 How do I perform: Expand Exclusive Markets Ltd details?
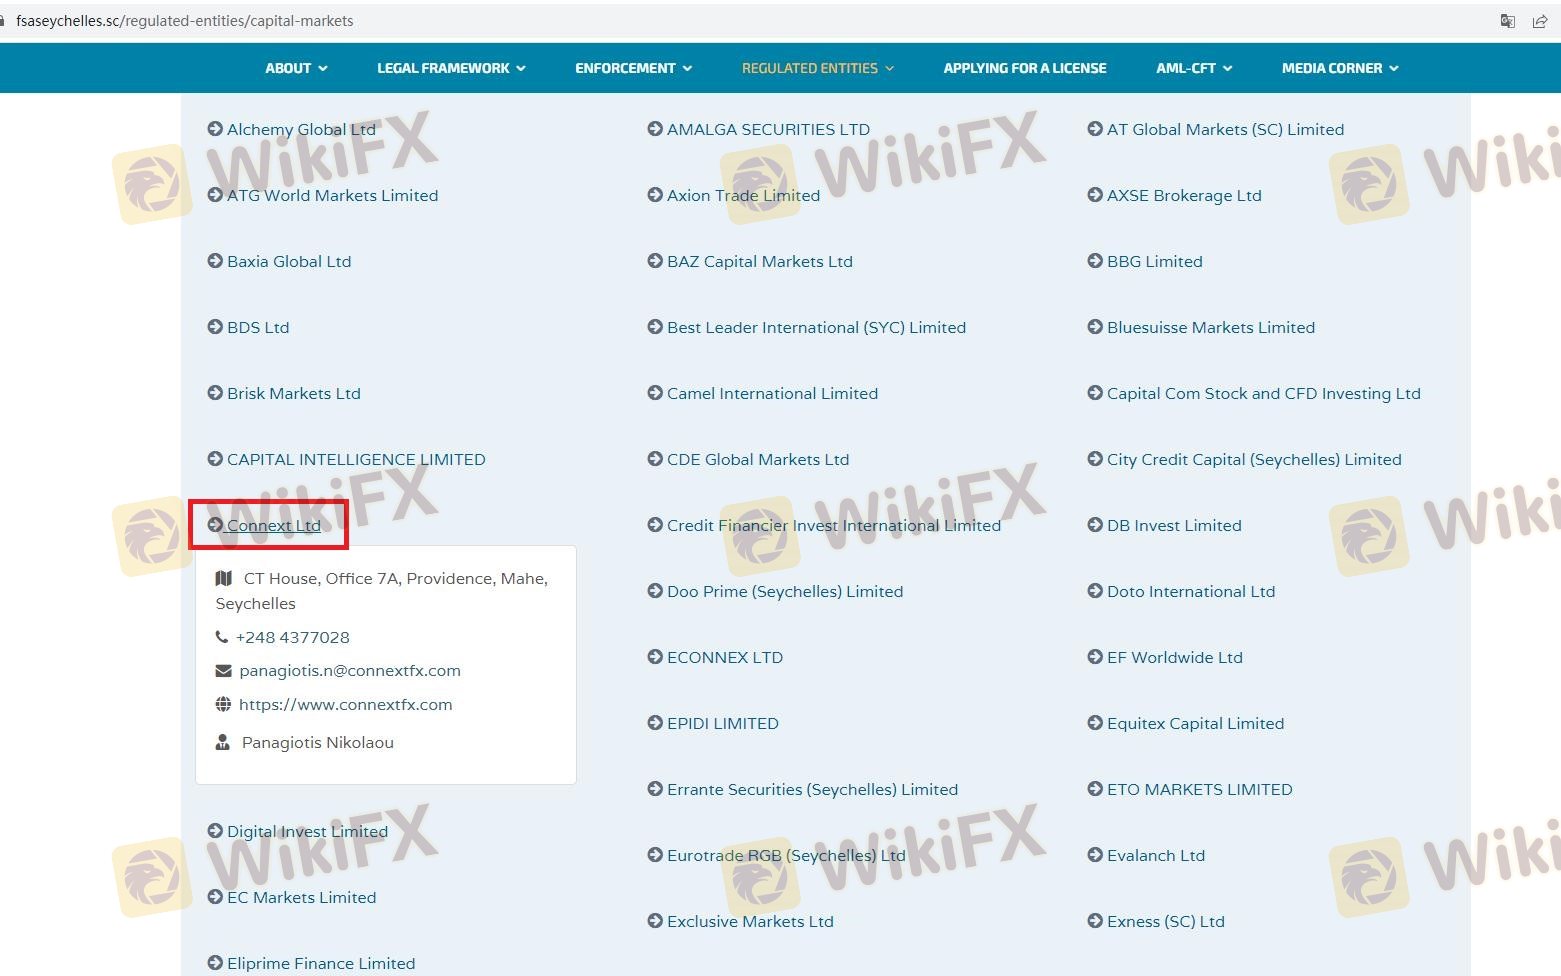click(x=750, y=921)
